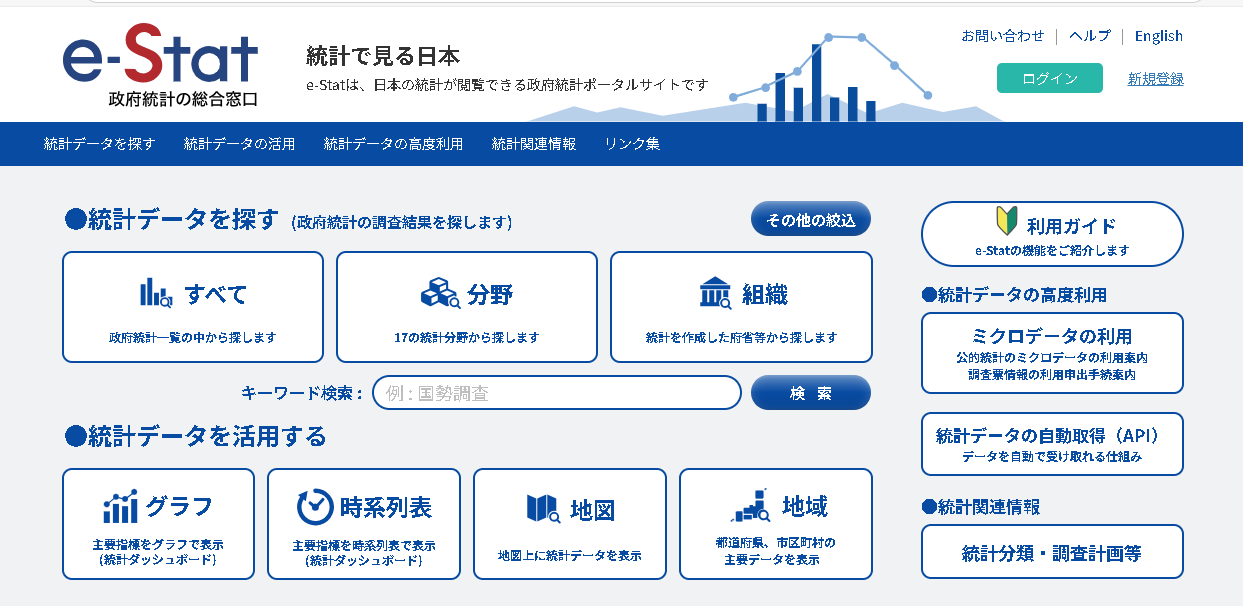The height and width of the screenshot is (606, 1243).
Task: Follow the 新規登録 link
Action: (x=1156, y=79)
